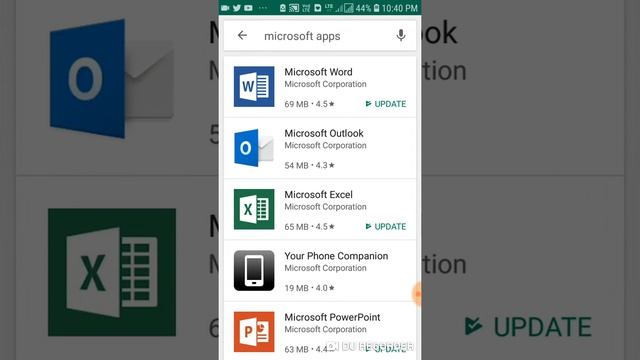Screen dimensions: 640x360
Task: Click the 54 MB 4.3 rating text
Action: click(309, 165)
